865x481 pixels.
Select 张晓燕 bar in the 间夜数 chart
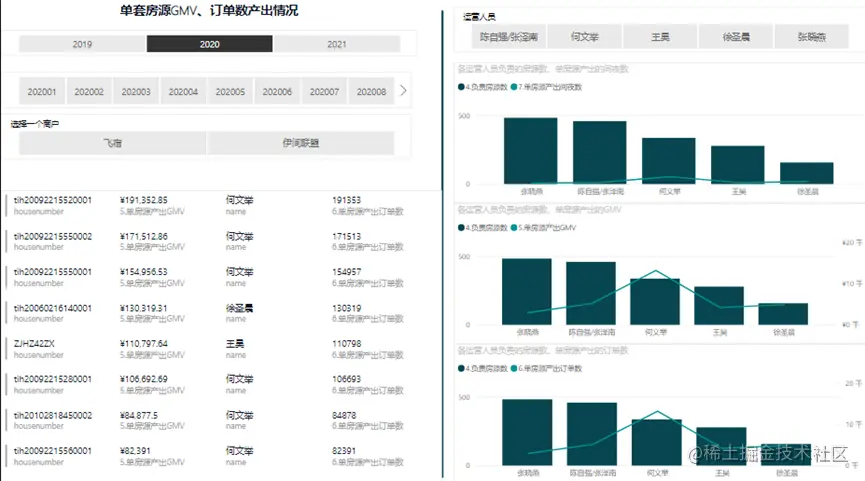531,151
